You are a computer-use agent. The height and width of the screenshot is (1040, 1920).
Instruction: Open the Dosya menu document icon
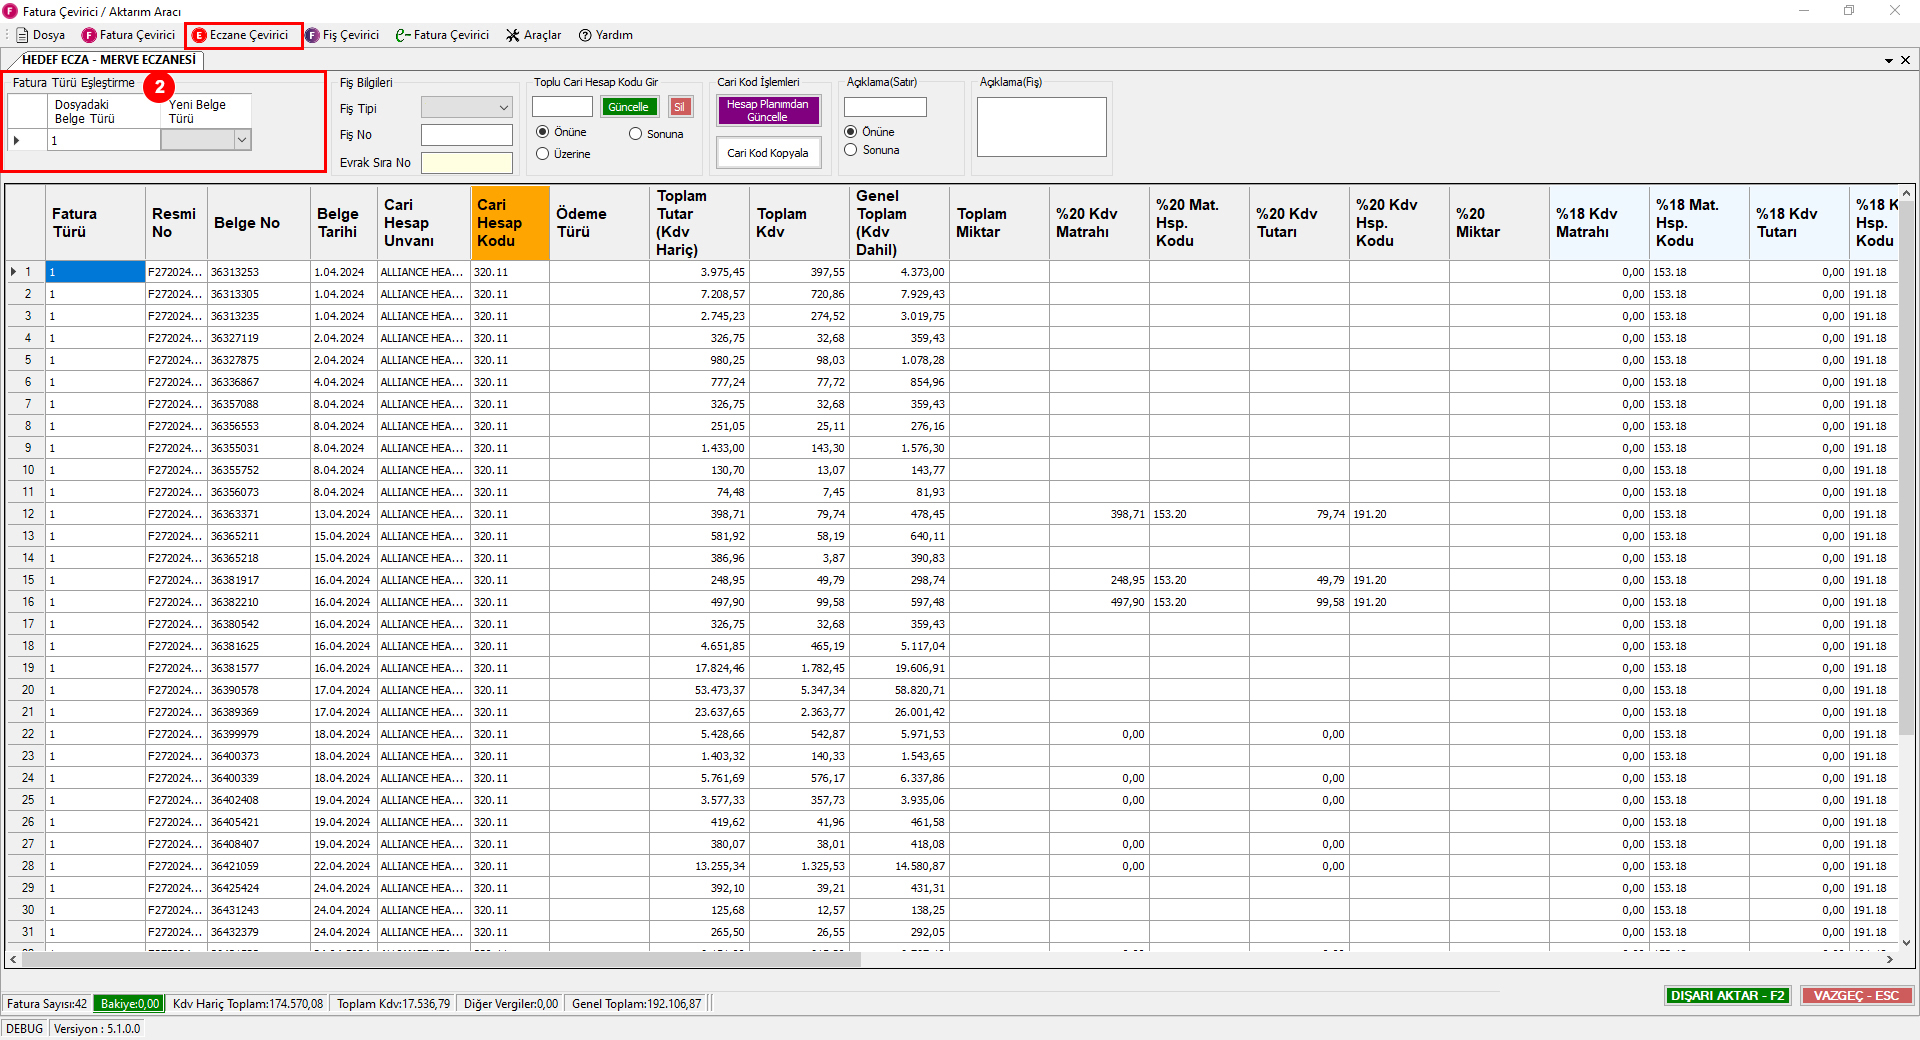(x=22, y=35)
